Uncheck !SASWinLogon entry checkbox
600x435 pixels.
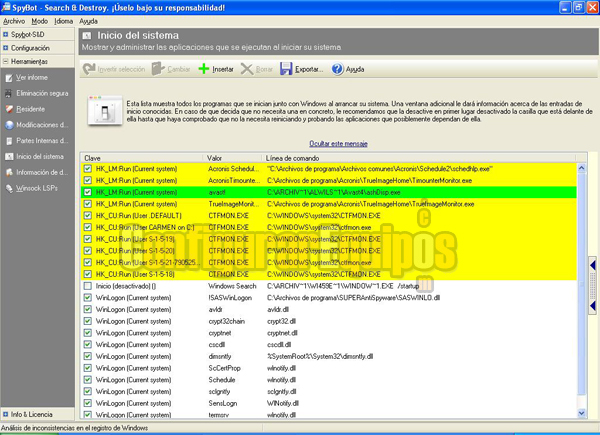[x=88, y=298]
